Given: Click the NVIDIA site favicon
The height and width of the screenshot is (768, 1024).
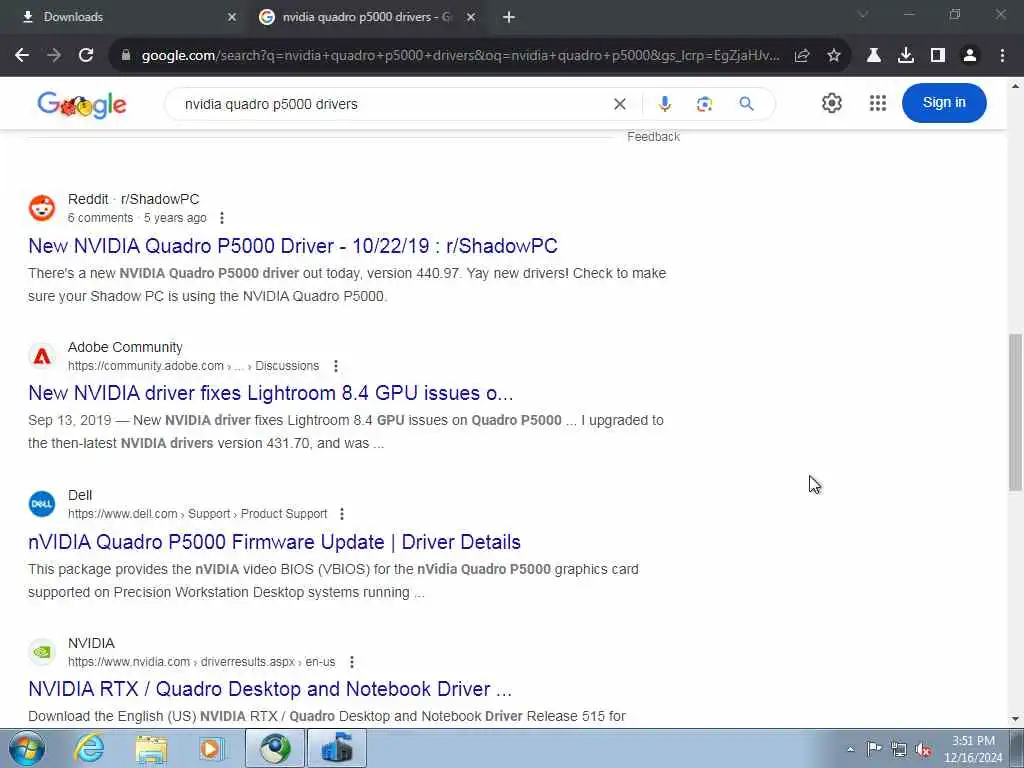Looking at the screenshot, I should (x=42, y=652).
